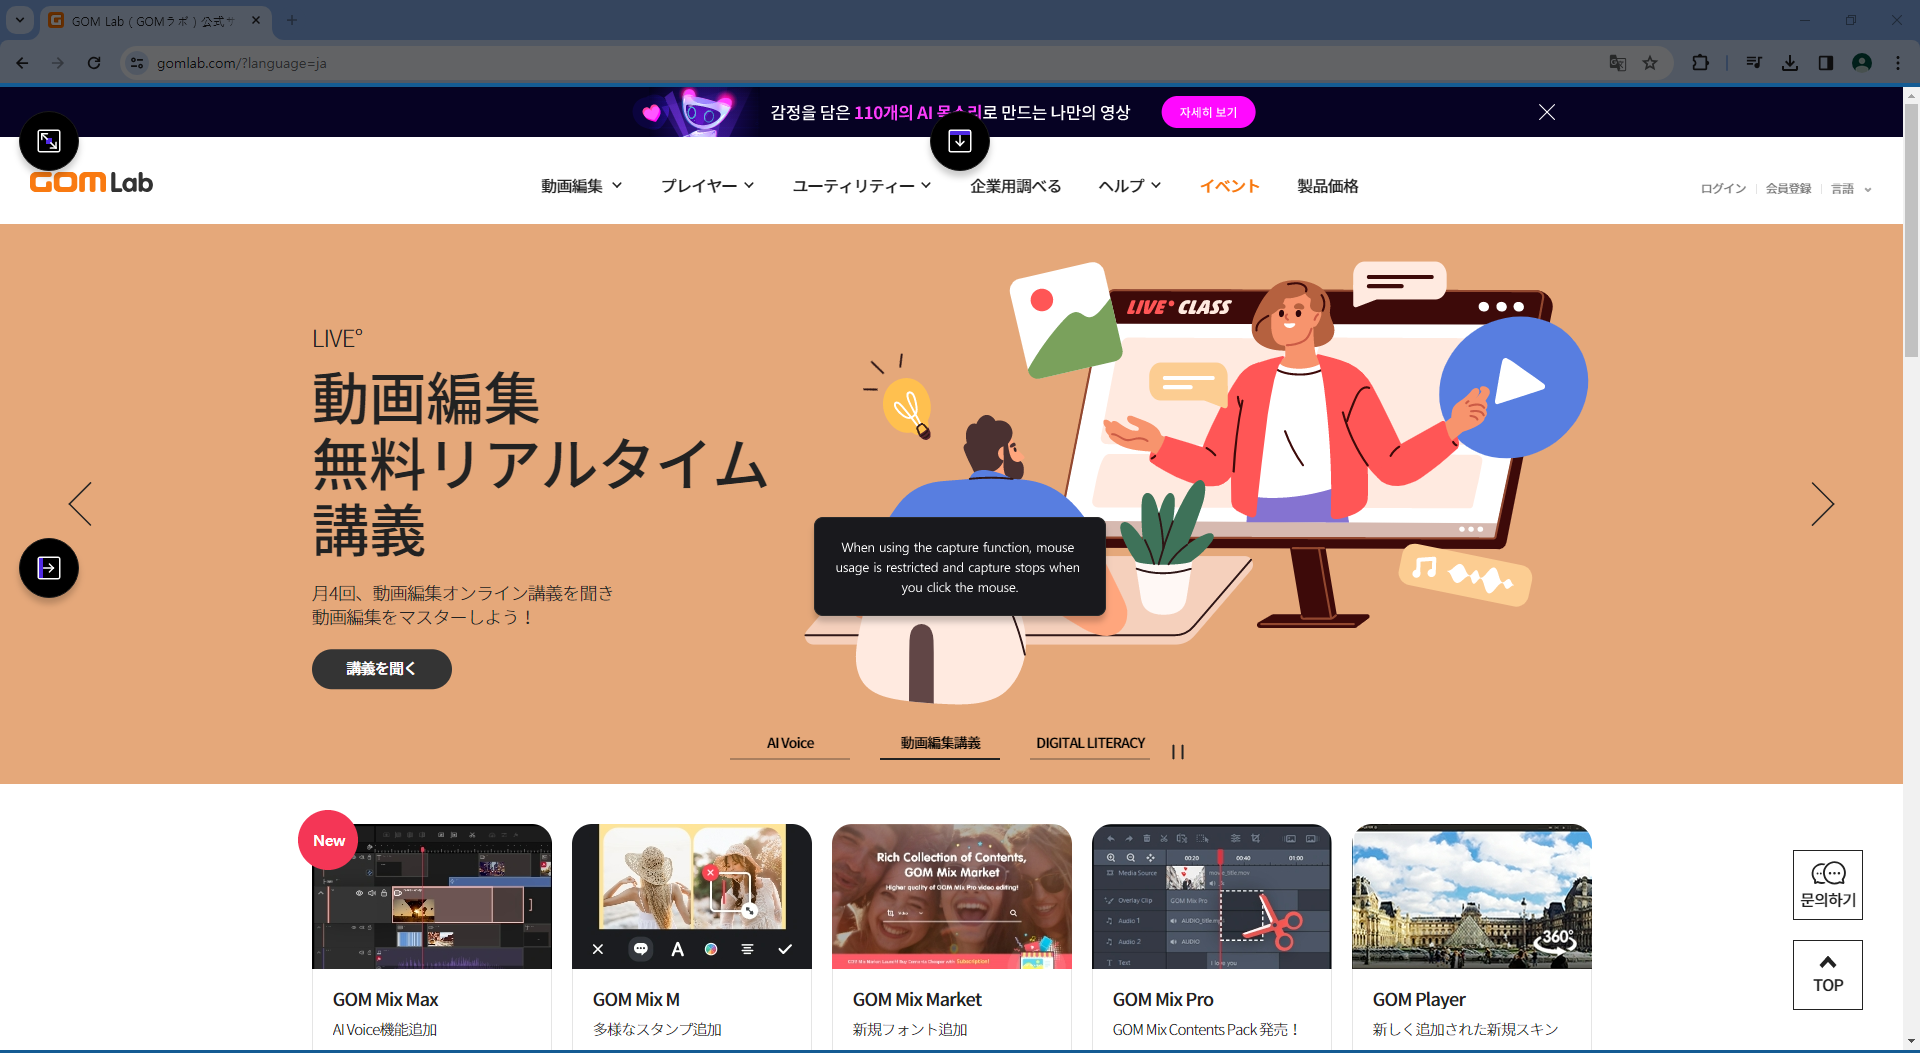Expand the プレイヤー navigation dropdown
This screenshot has width=1920, height=1053.
pos(707,186)
